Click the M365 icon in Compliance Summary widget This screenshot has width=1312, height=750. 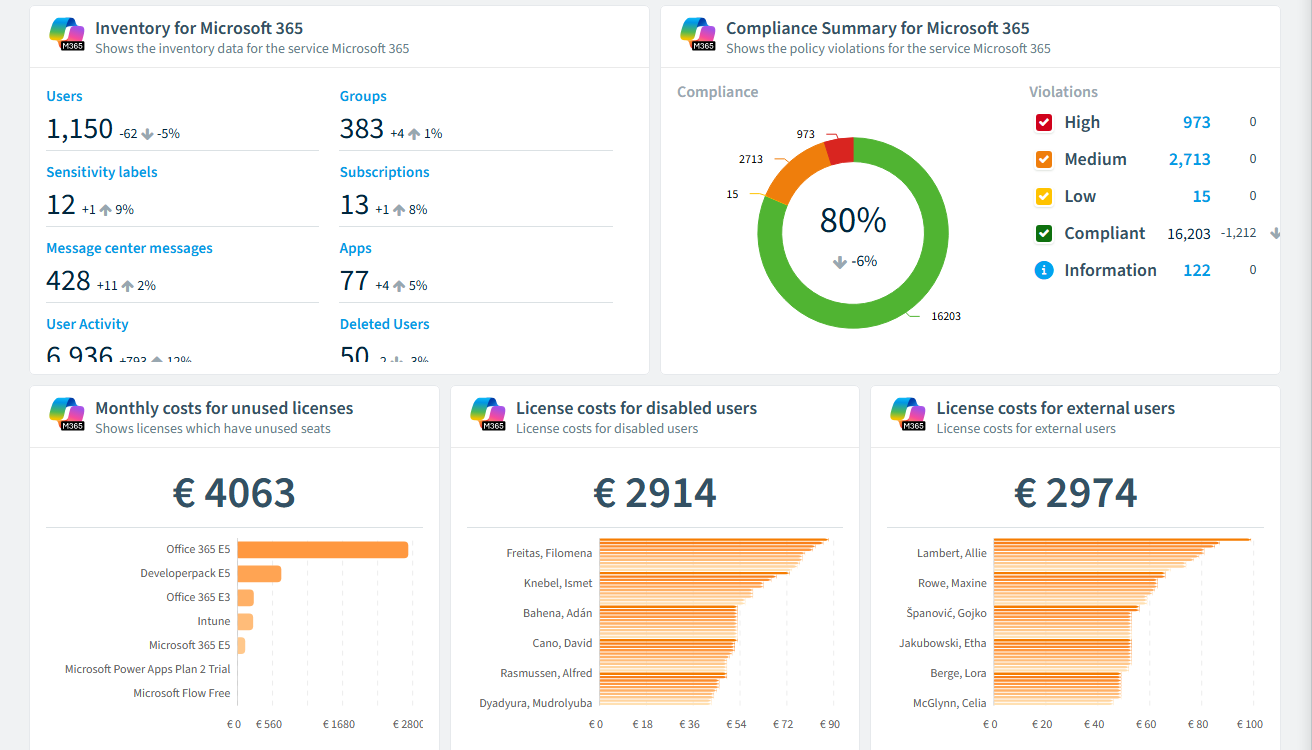tap(697, 35)
